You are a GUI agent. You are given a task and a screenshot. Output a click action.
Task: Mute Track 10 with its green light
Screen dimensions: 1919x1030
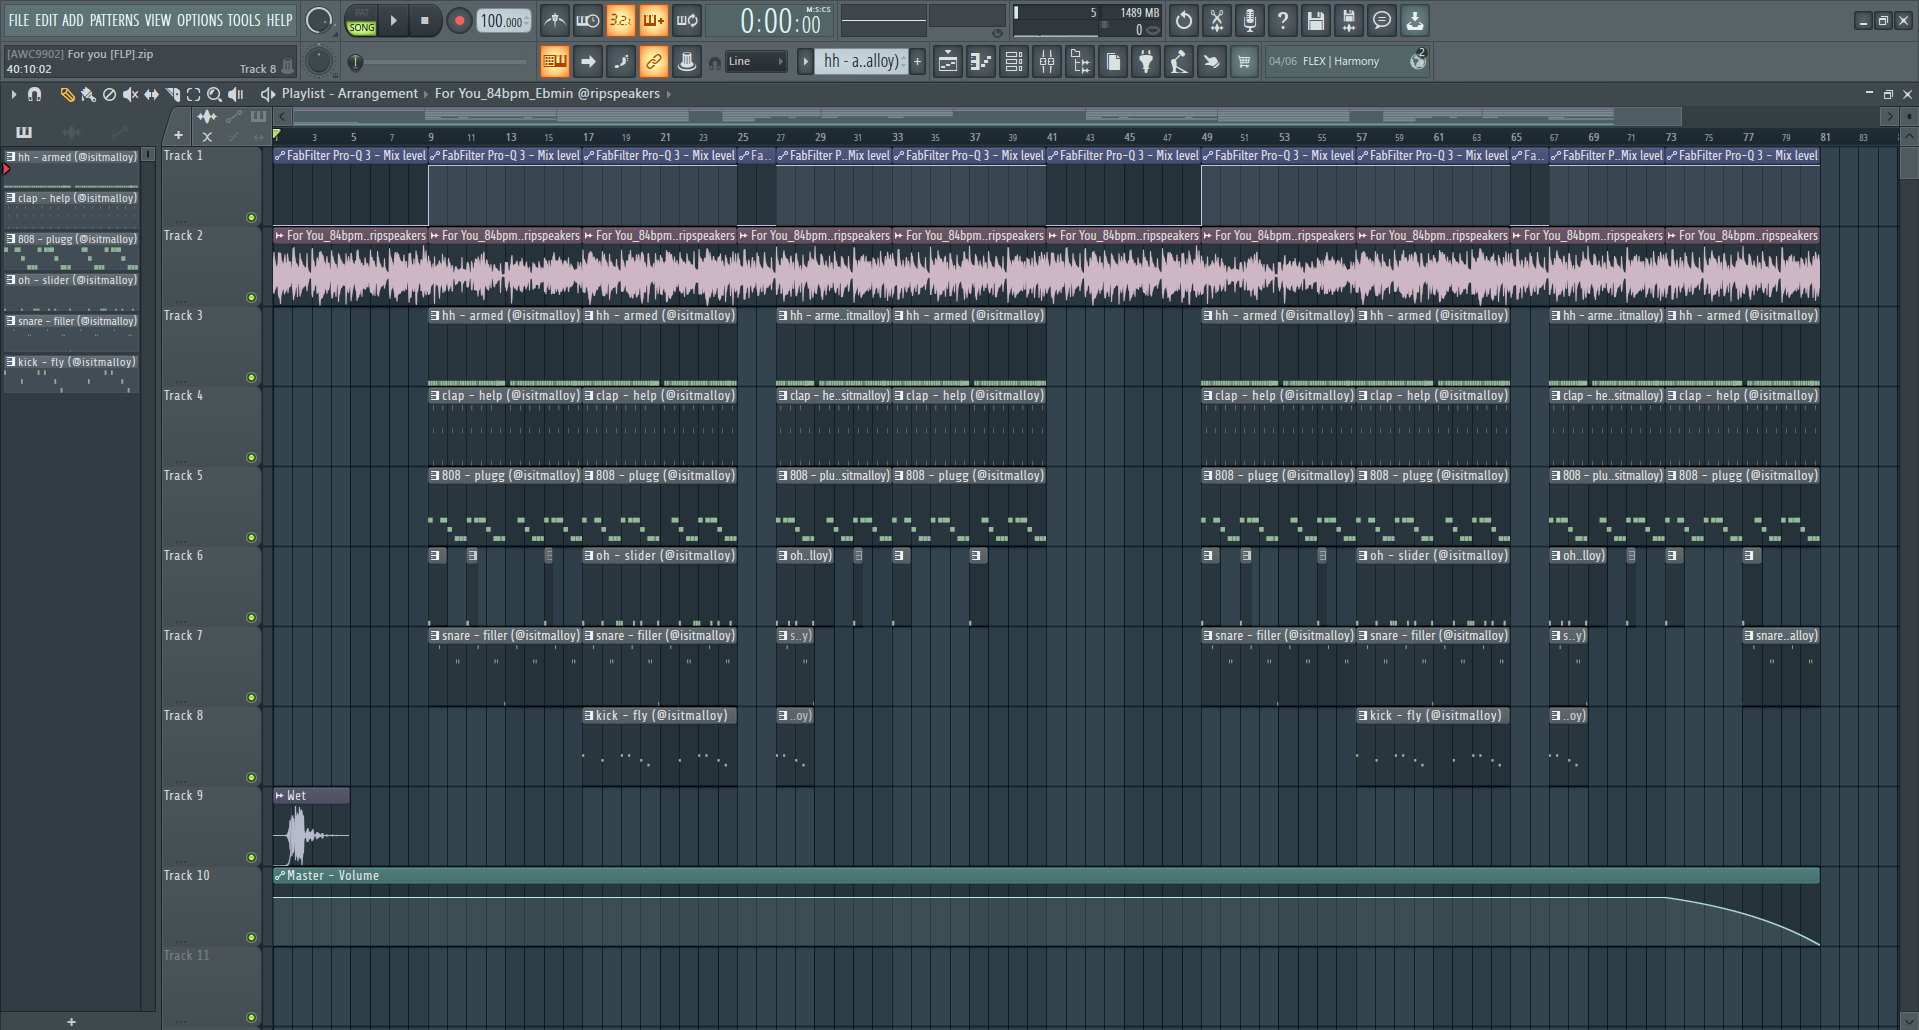(x=252, y=937)
